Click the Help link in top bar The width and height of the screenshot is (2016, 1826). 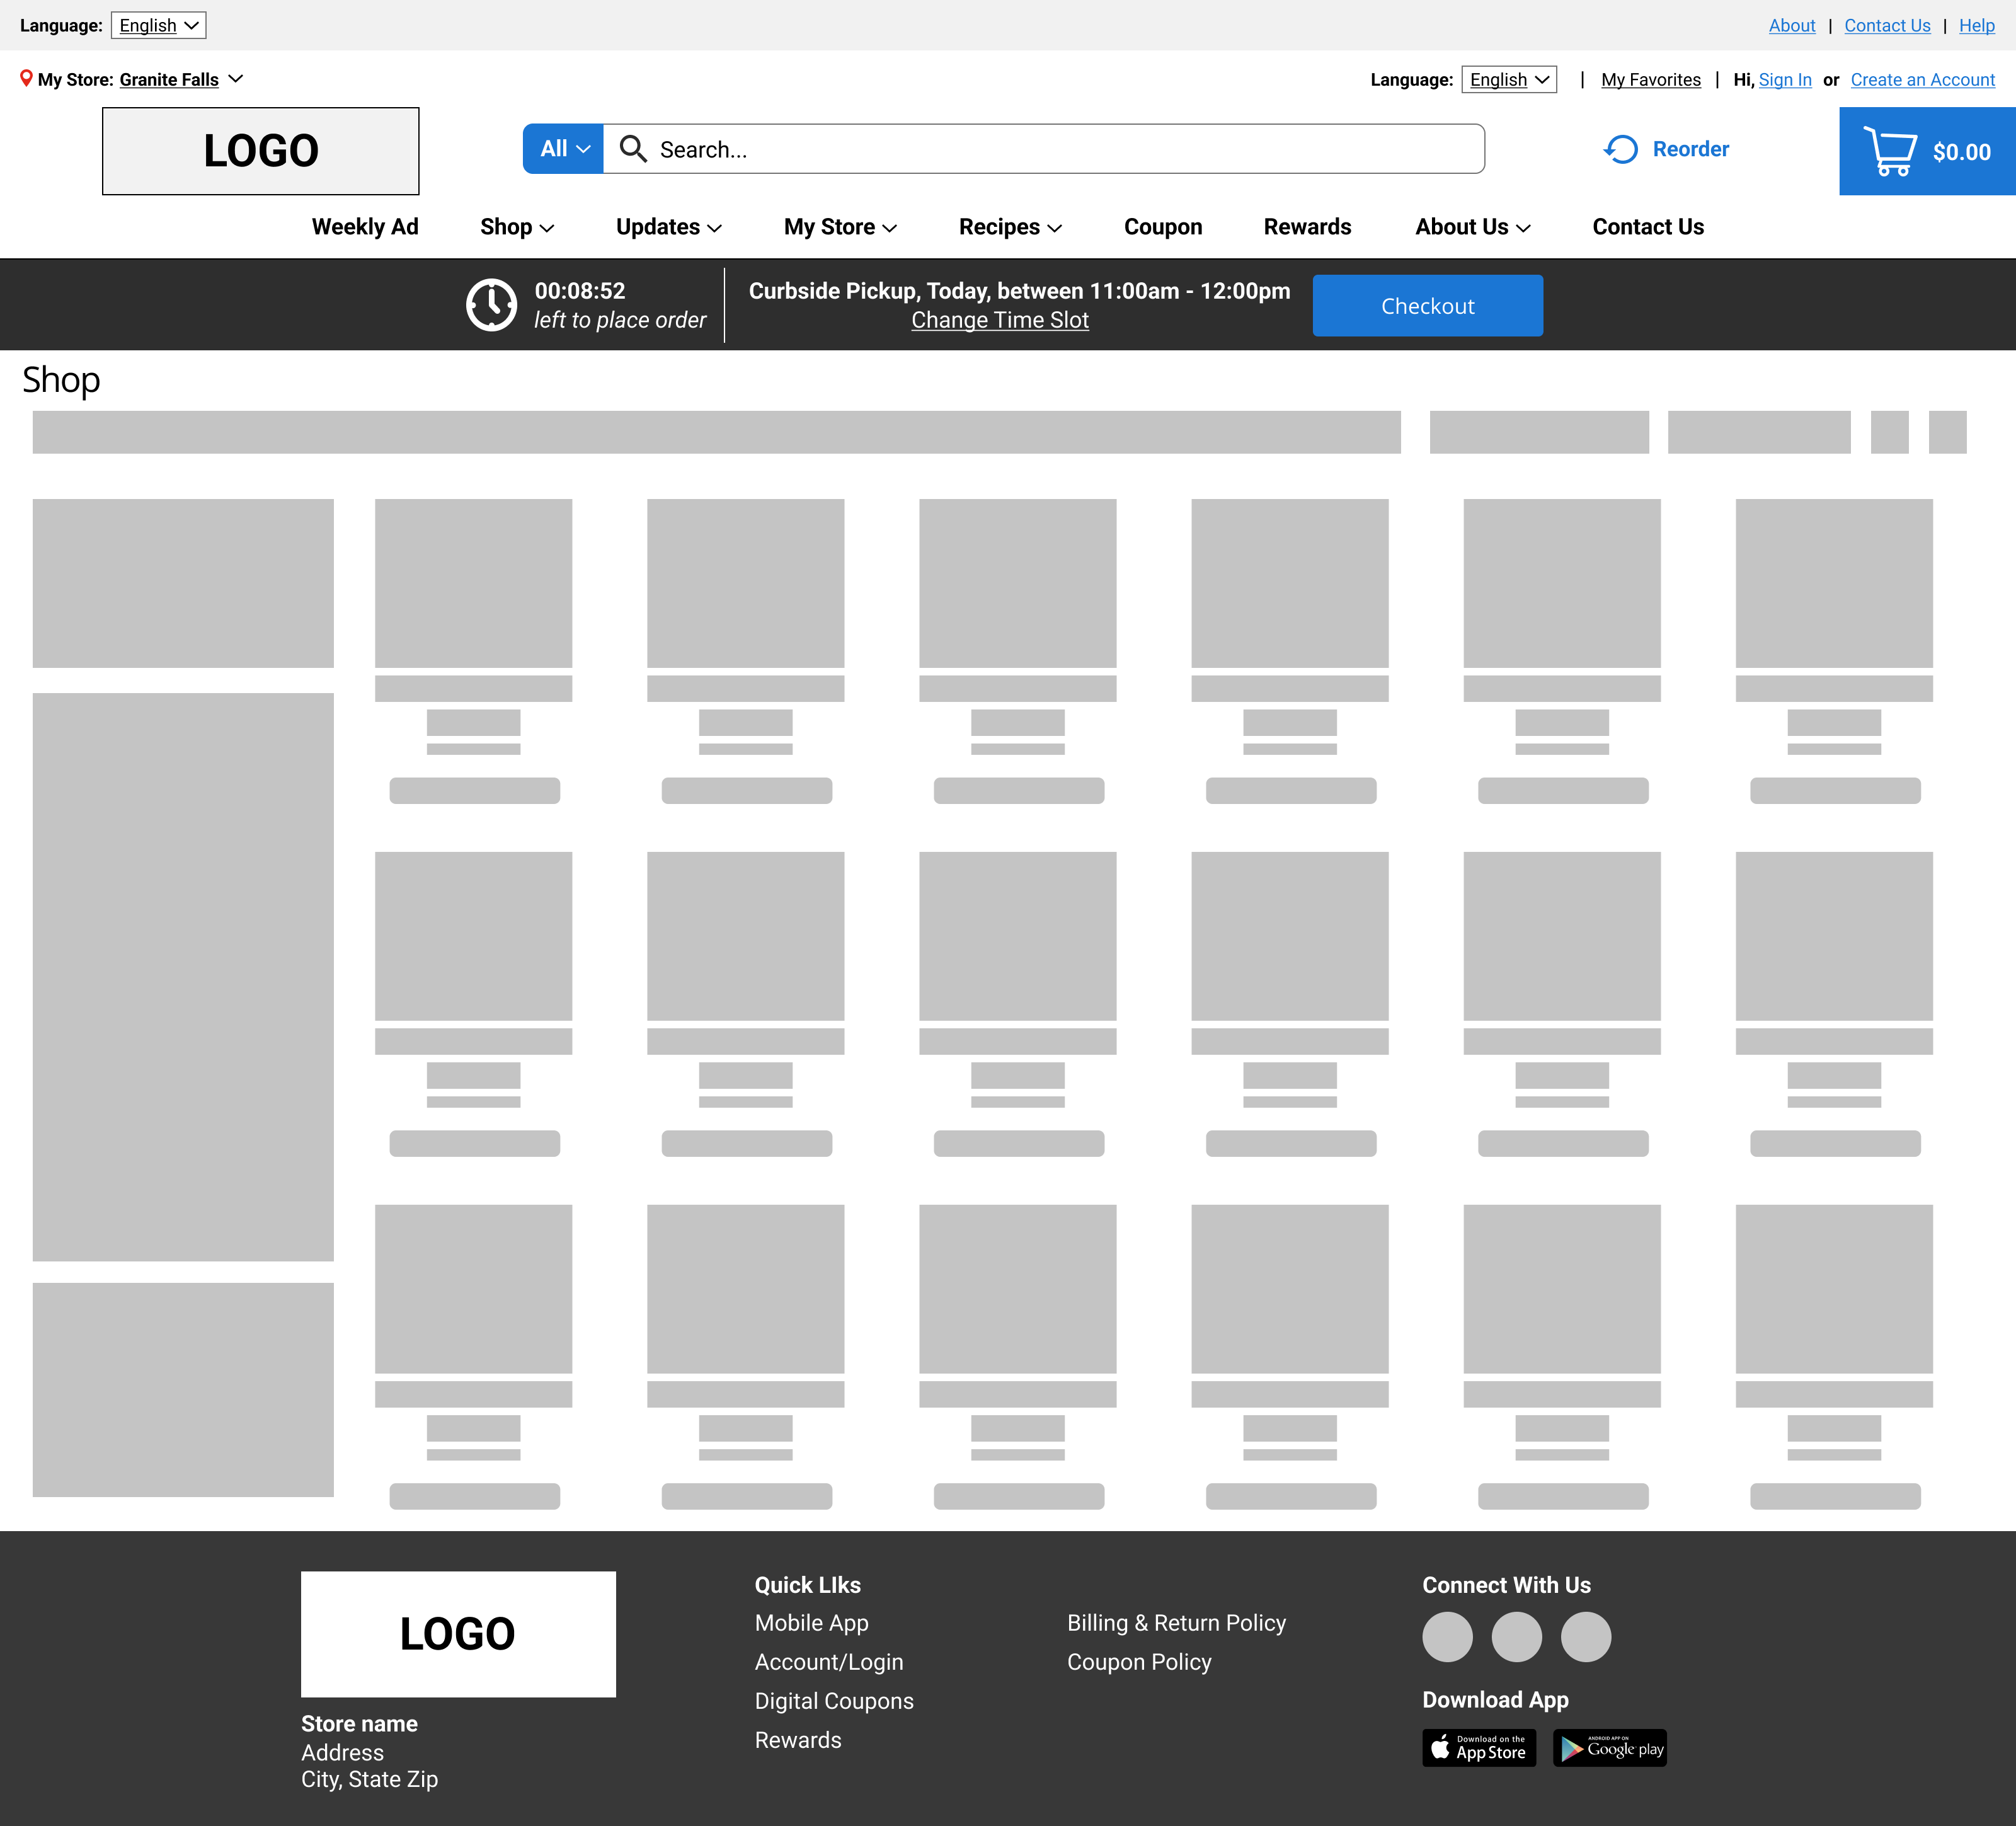coord(1977,26)
